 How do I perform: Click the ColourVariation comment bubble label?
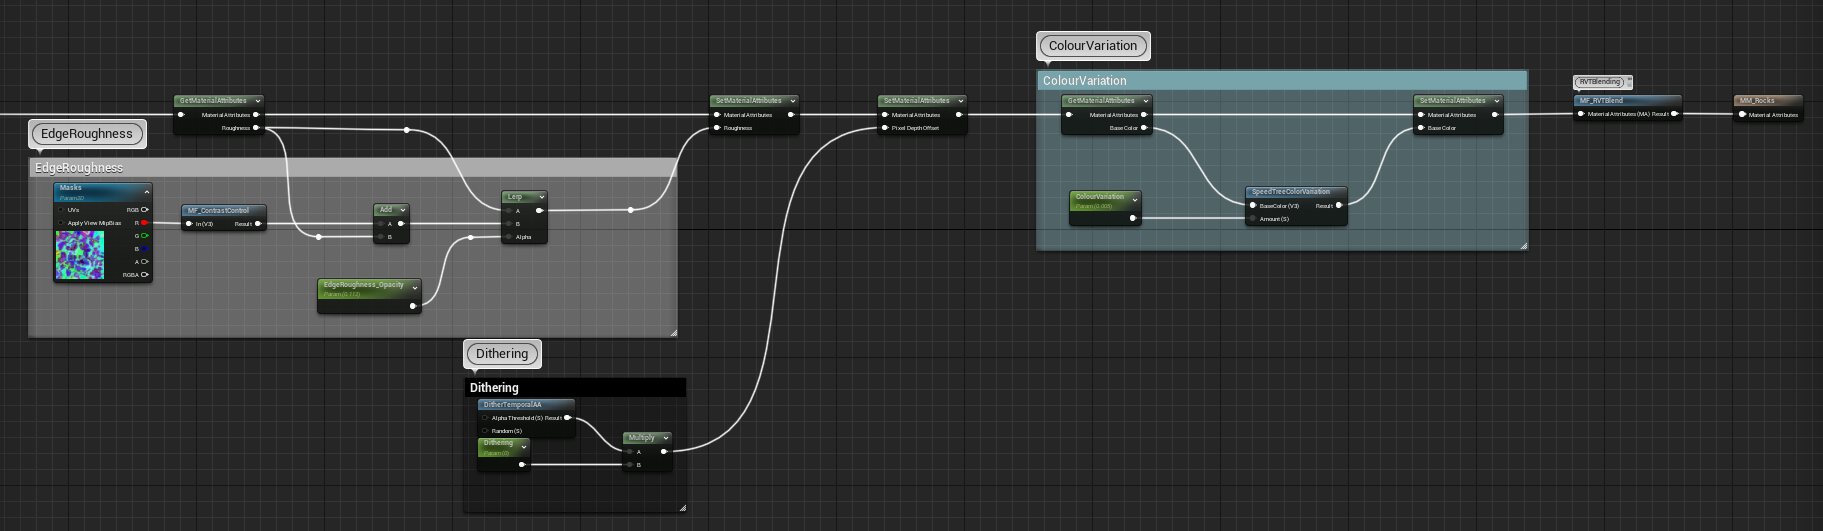pos(1092,46)
